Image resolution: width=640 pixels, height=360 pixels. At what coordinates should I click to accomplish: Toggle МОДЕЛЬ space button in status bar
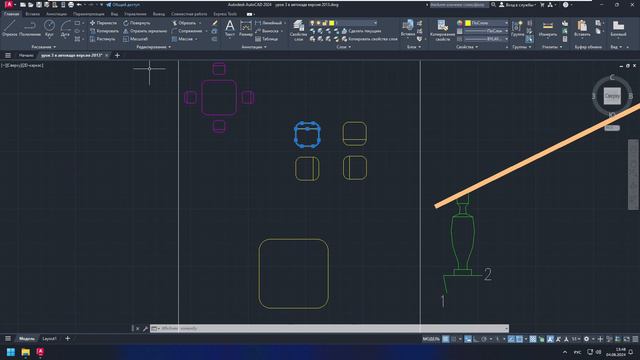tap(431, 339)
